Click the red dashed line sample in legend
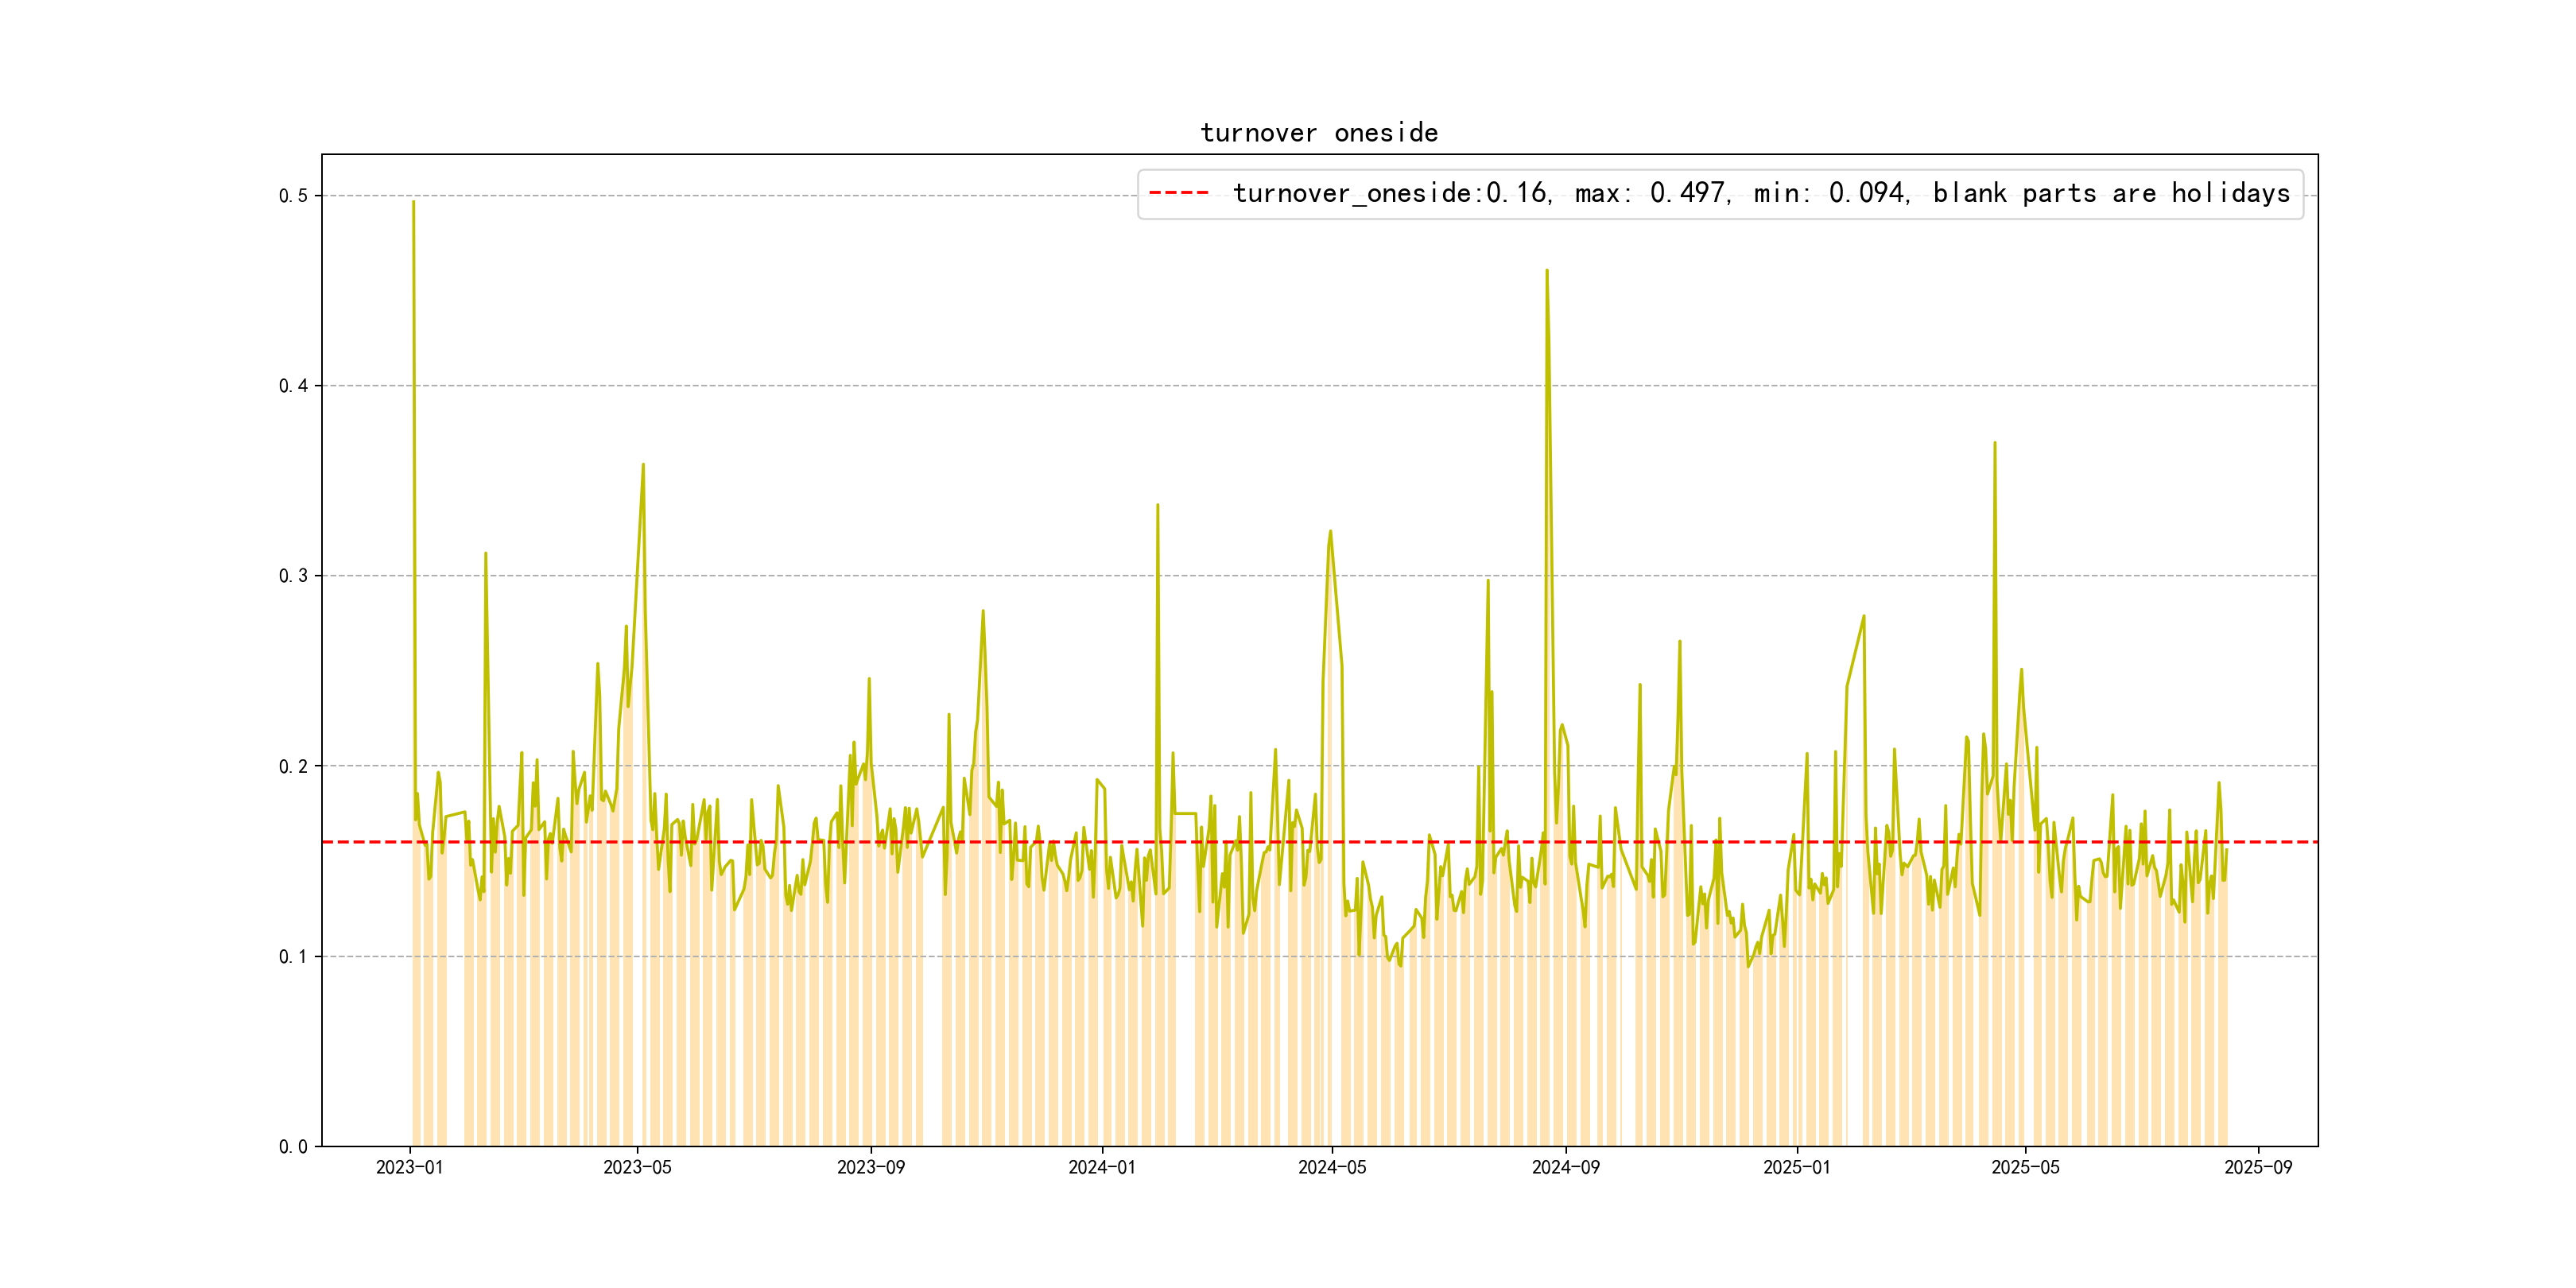Image resolution: width=2576 pixels, height=1288 pixels. click(1179, 193)
